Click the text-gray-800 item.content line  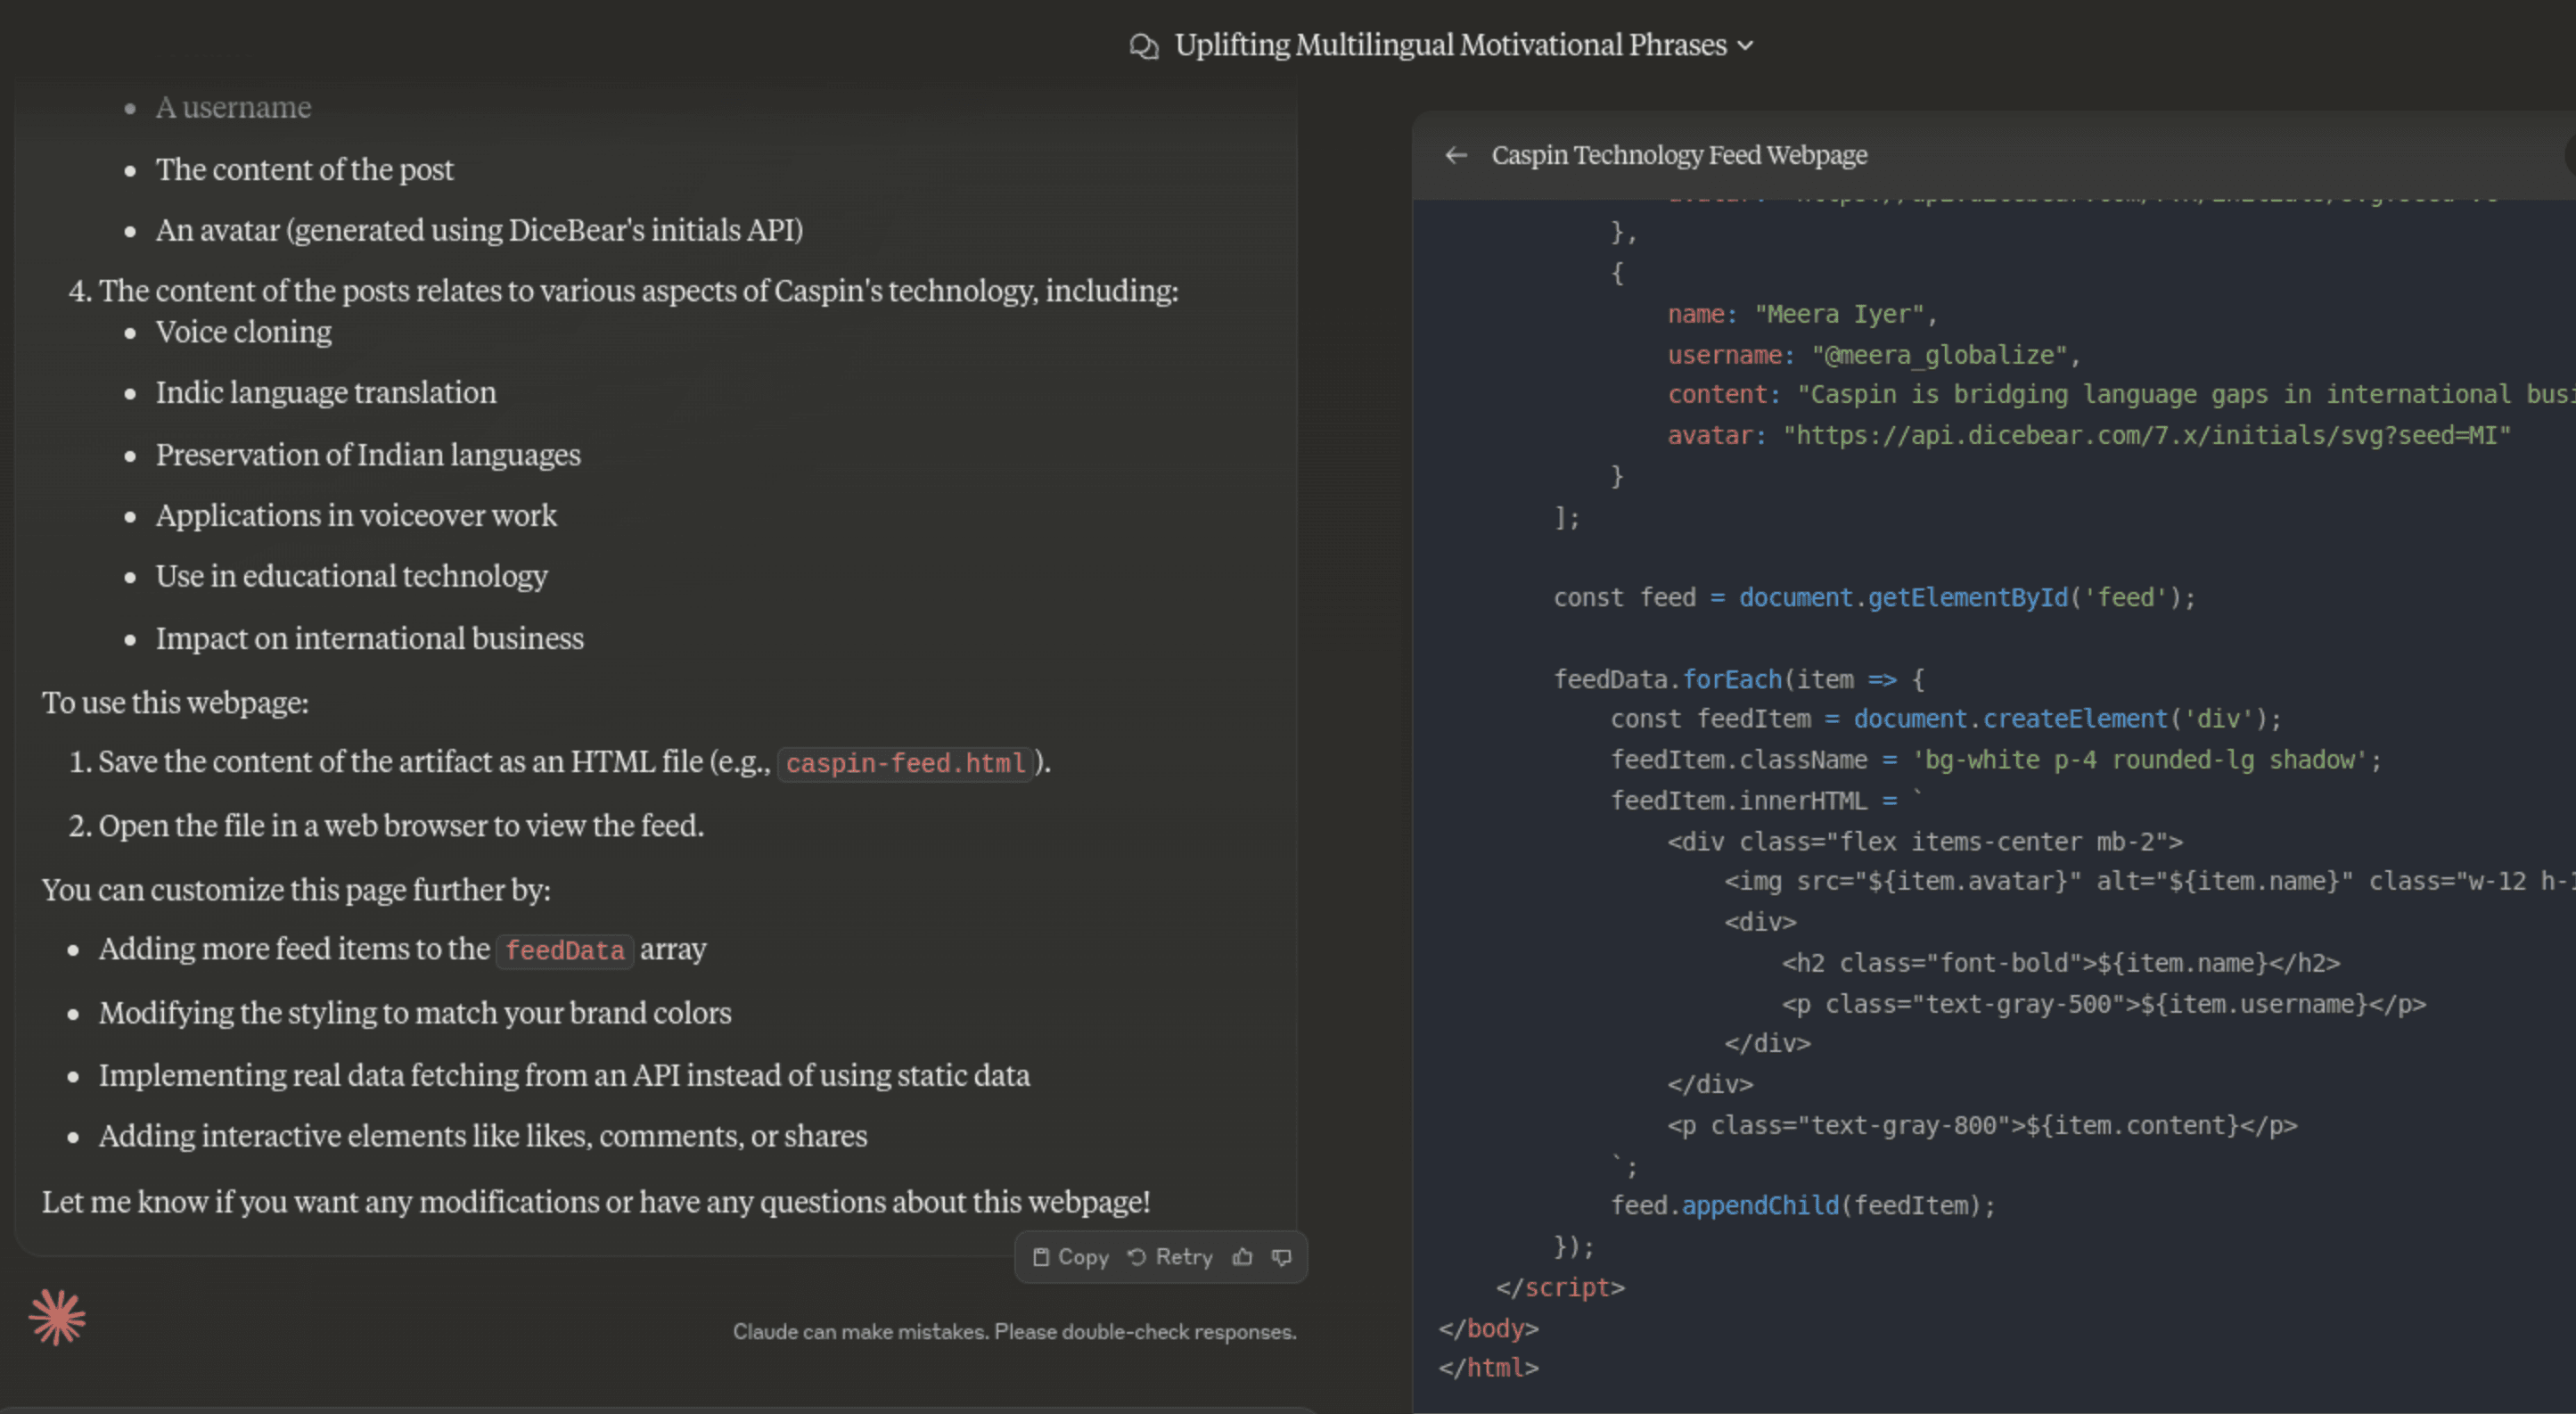tap(1981, 1126)
